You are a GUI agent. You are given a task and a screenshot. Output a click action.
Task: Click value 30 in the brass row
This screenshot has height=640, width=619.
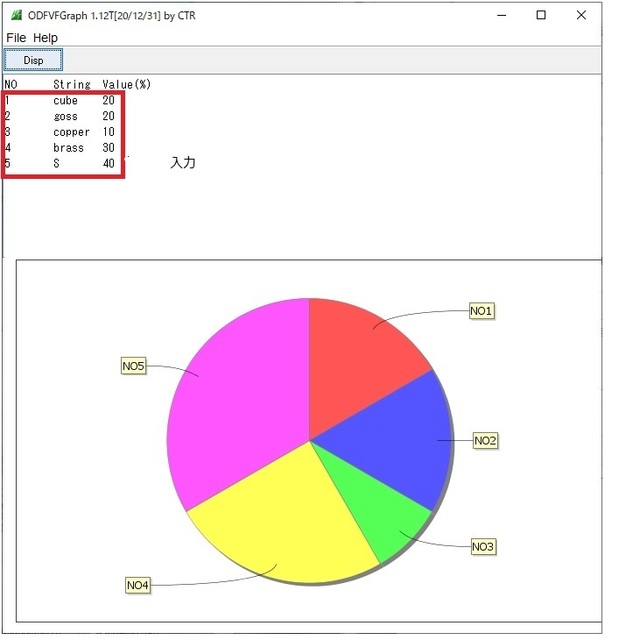(109, 147)
